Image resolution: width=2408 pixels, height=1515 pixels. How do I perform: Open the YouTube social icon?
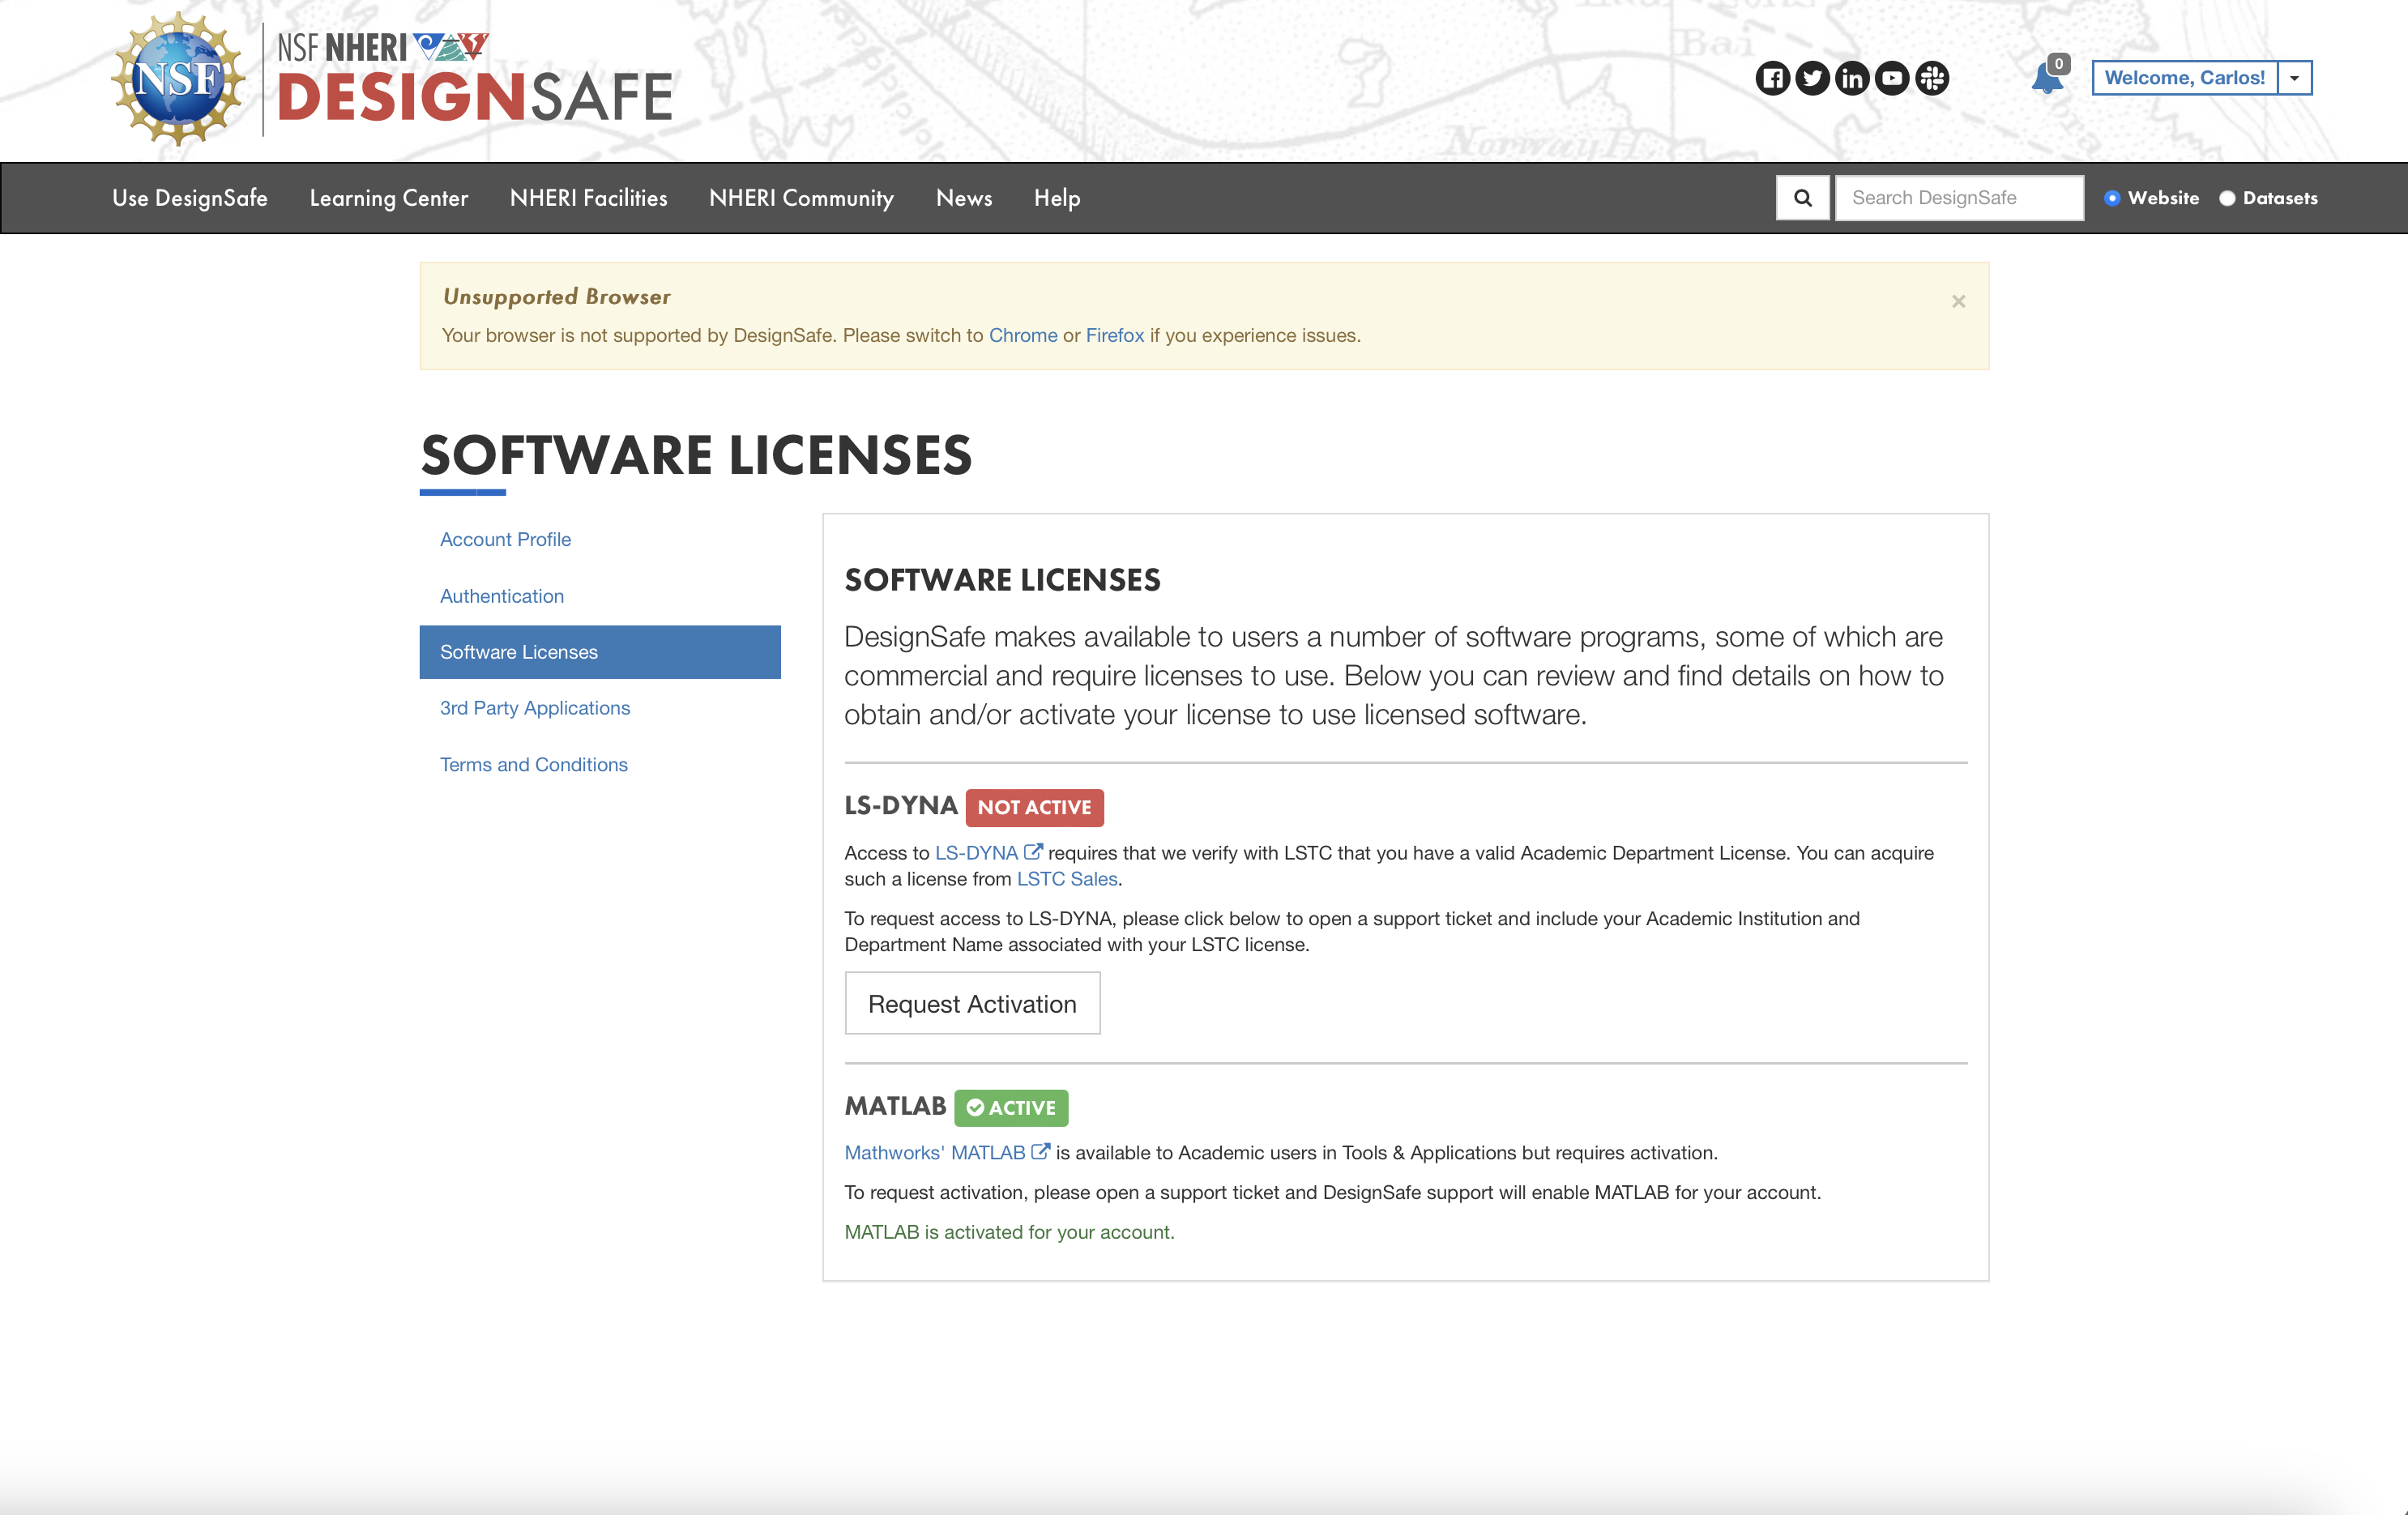click(1892, 78)
